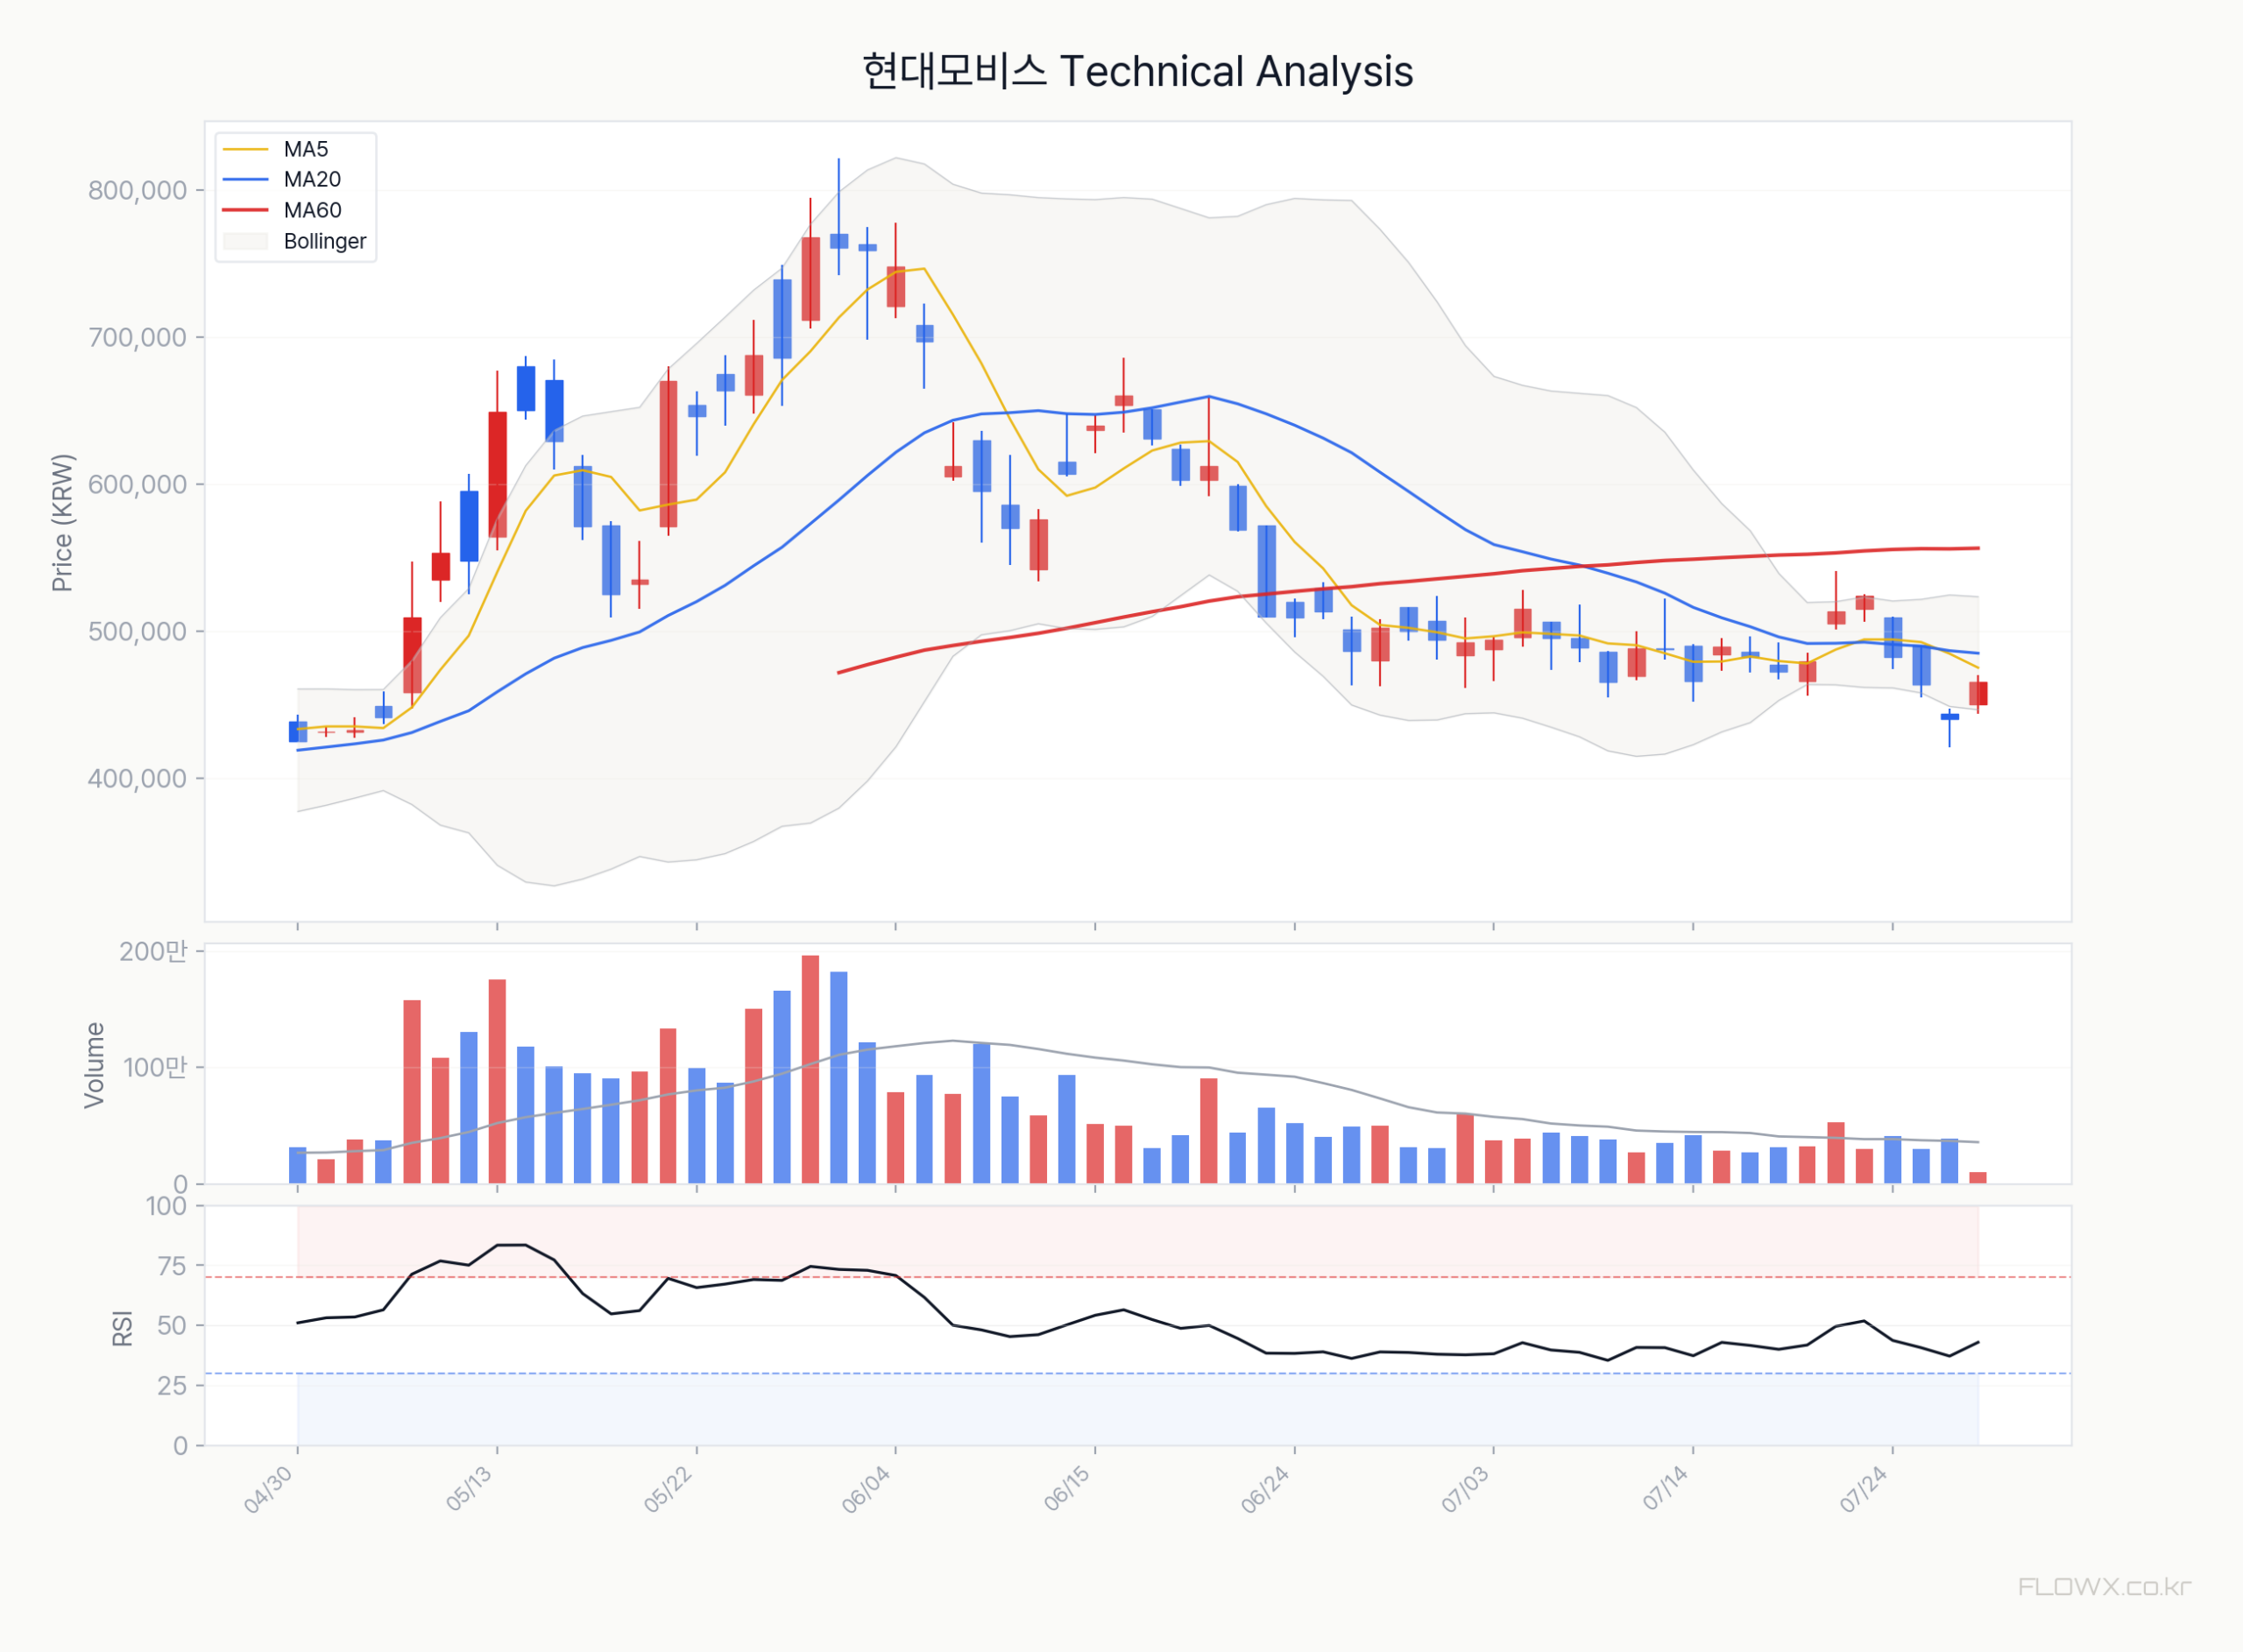Click the 500,000 price axis tick label

[137, 631]
